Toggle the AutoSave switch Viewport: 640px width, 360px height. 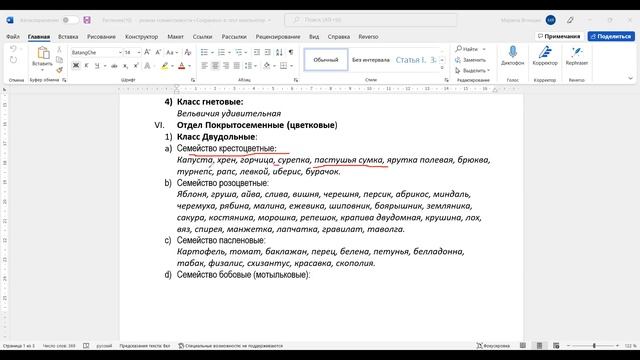point(70,20)
